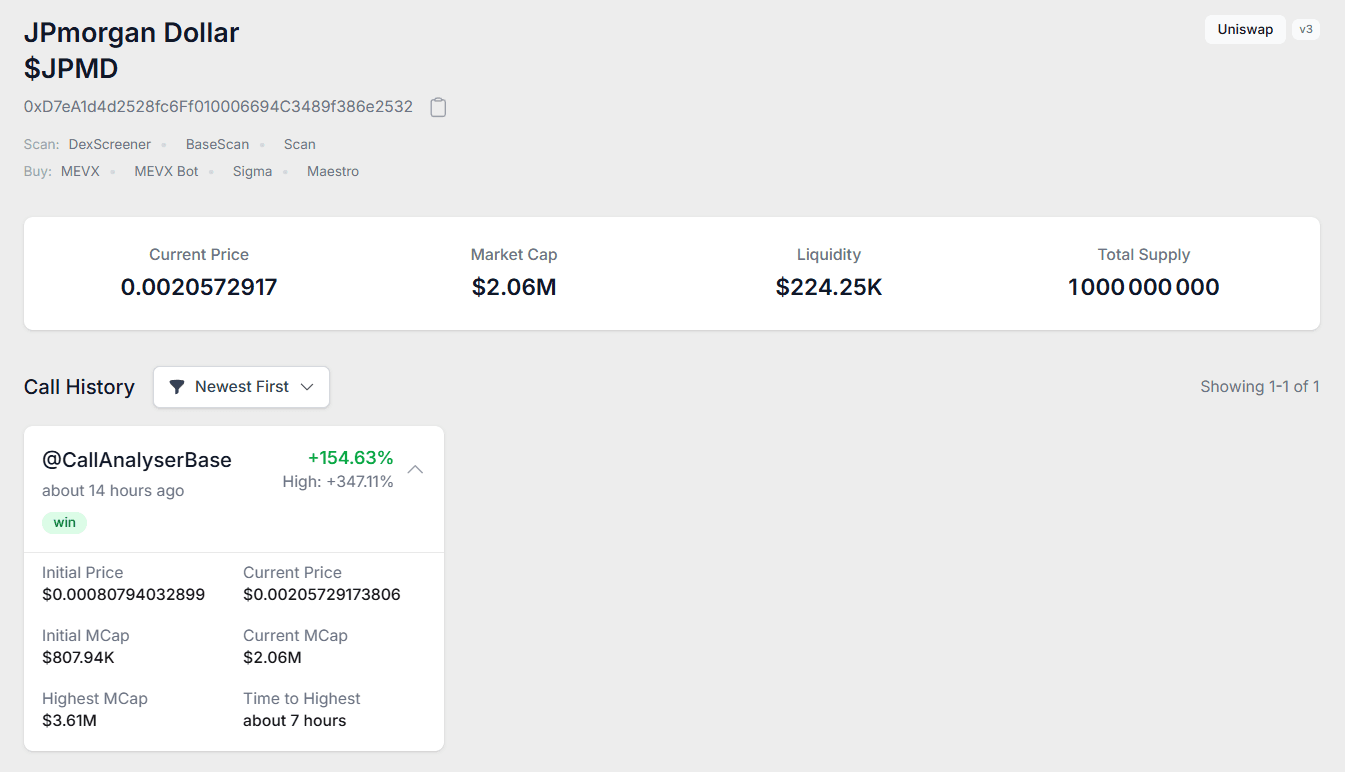The height and width of the screenshot is (772, 1345).
Task: Click the +154.63% gain value
Action: pos(350,458)
